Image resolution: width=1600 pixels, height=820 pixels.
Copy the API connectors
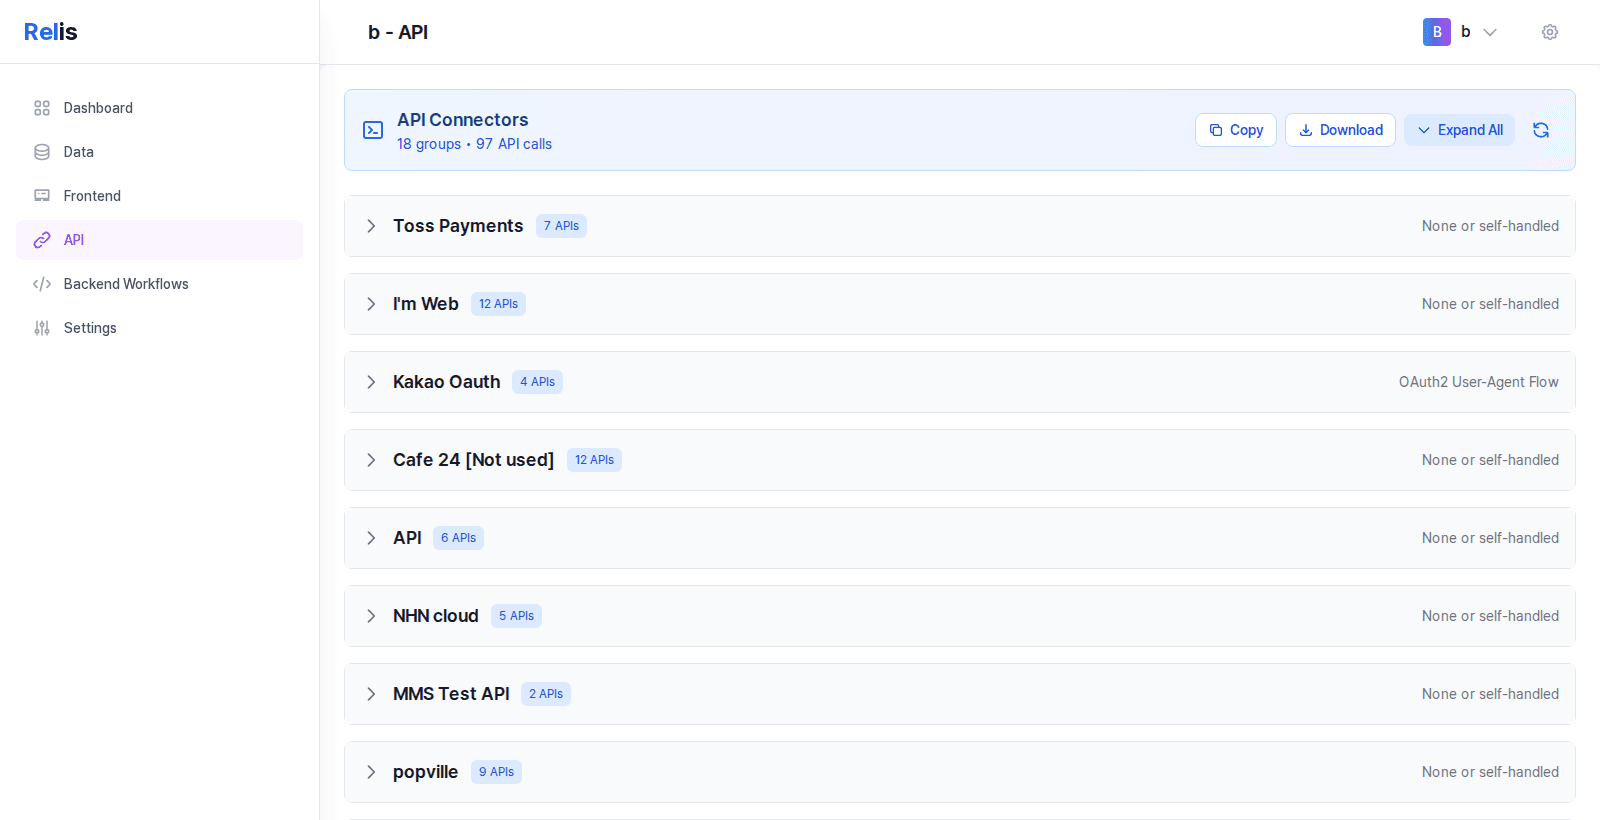pos(1236,130)
